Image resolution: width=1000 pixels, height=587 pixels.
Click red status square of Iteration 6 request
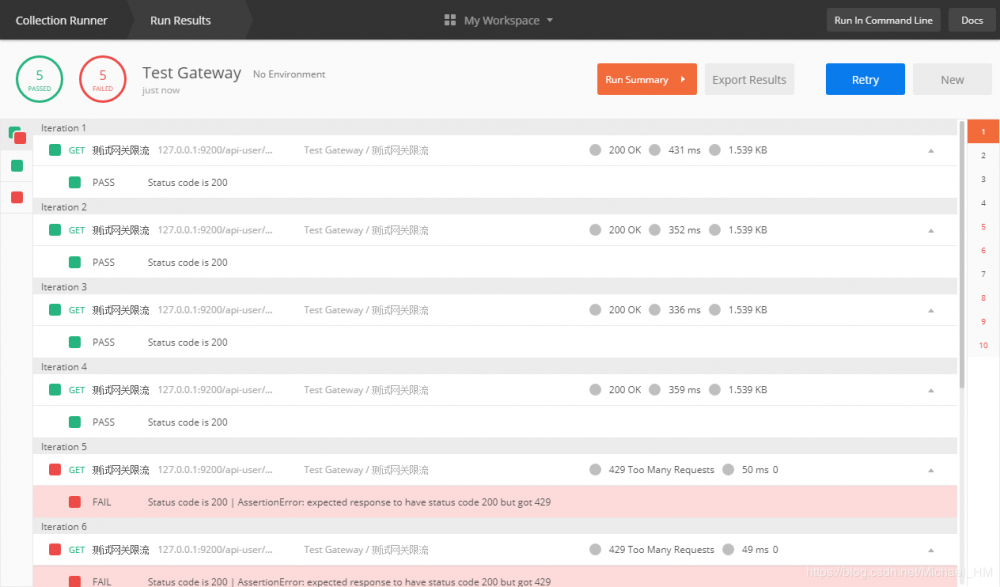[55, 549]
